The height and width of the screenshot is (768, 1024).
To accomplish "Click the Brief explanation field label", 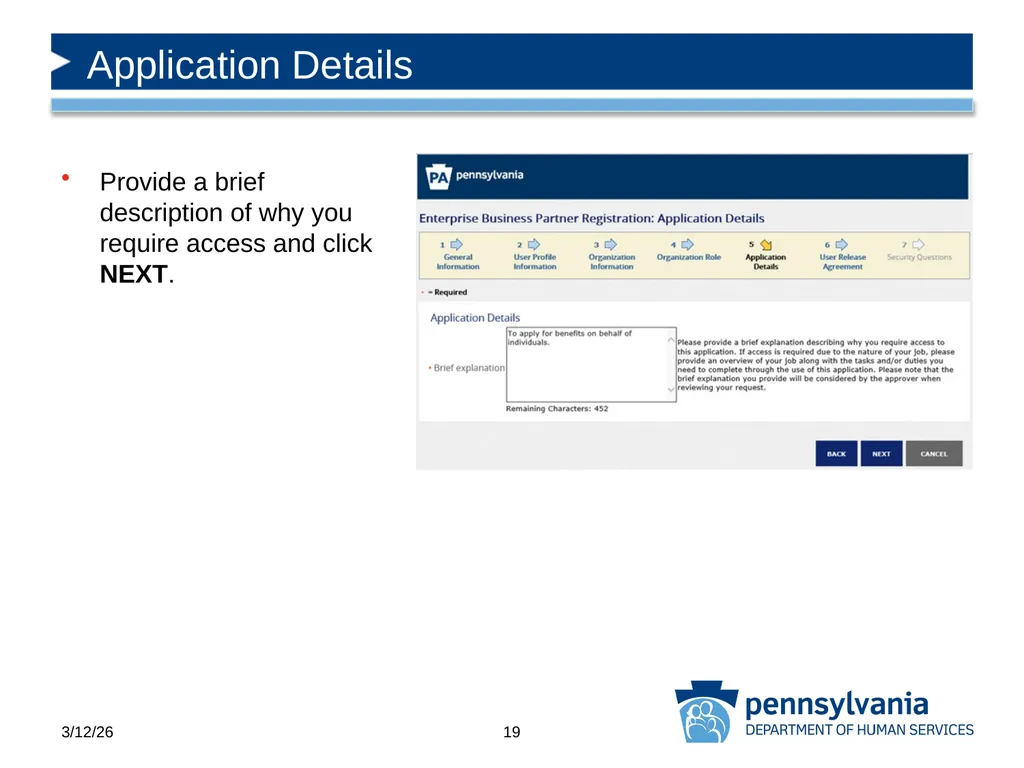I will click(x=469, y=368).
